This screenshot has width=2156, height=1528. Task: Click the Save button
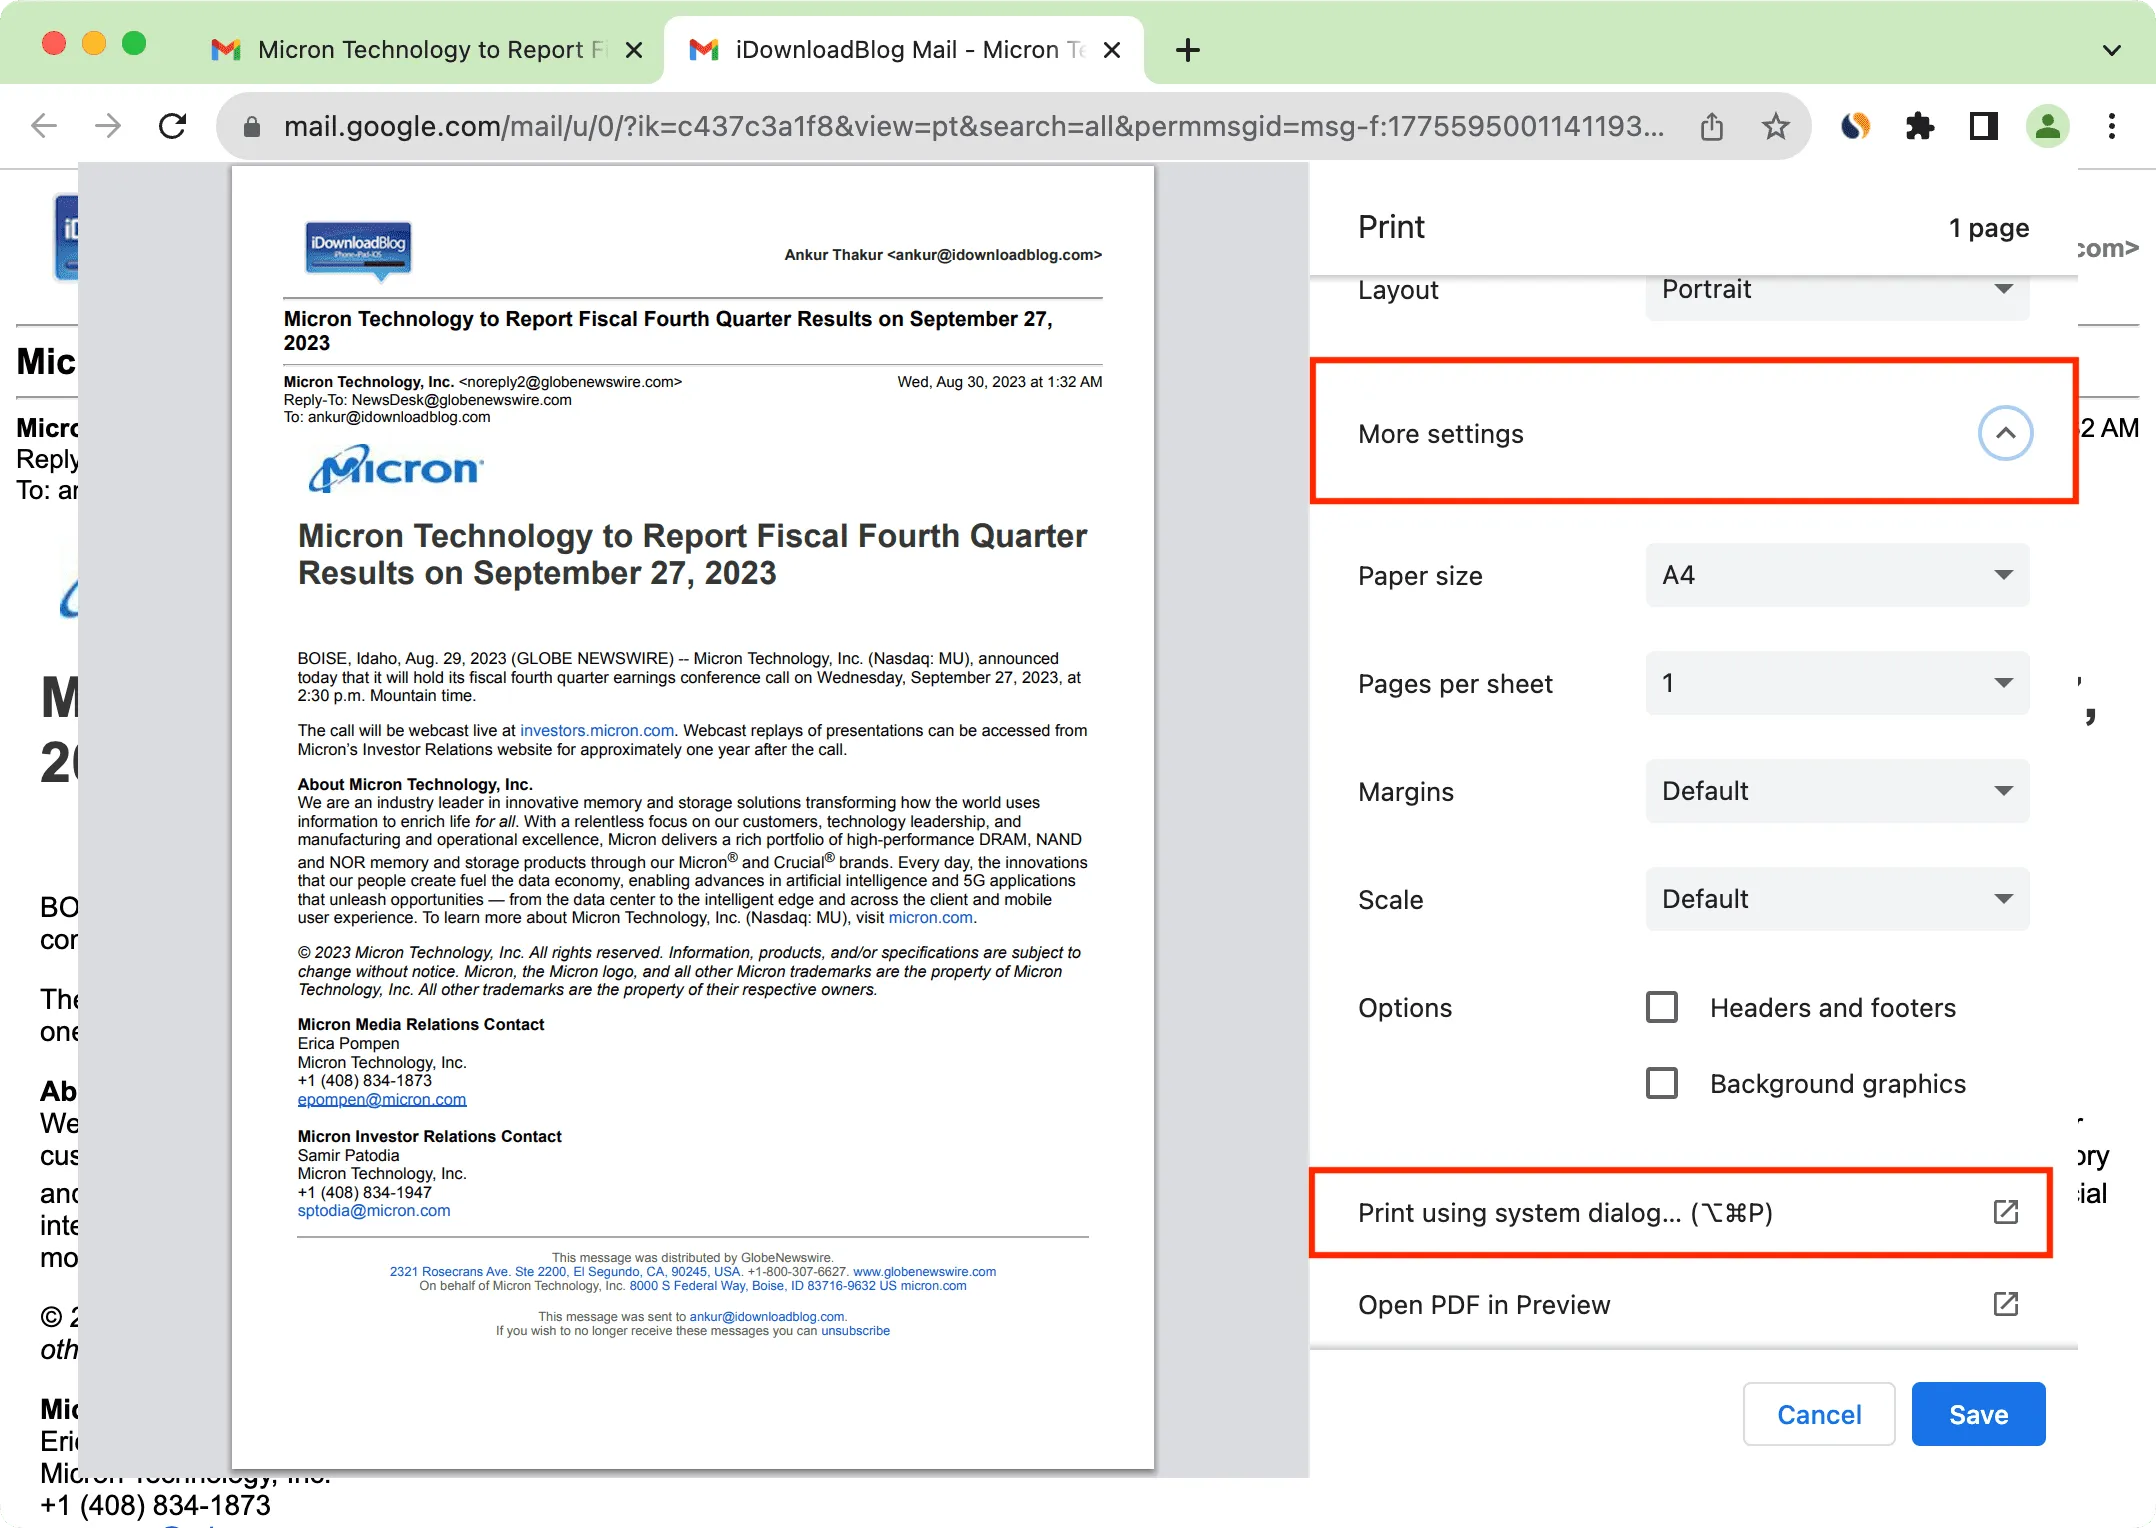point(1979,1414)
